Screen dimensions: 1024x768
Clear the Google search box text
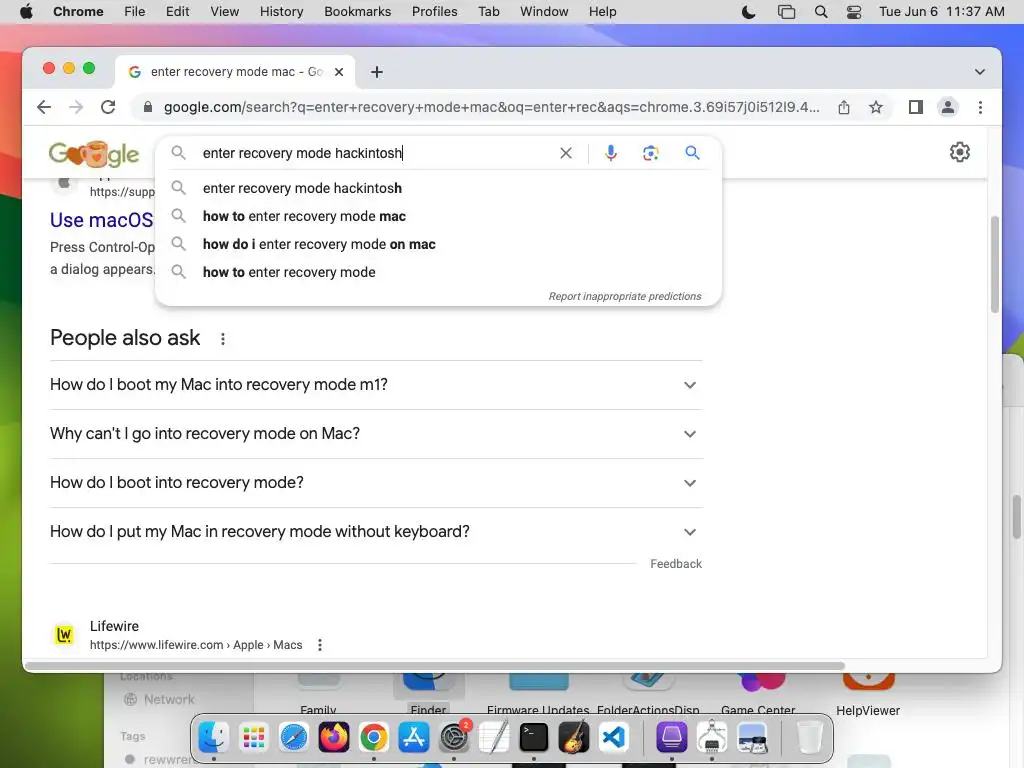tap(566, 153)
